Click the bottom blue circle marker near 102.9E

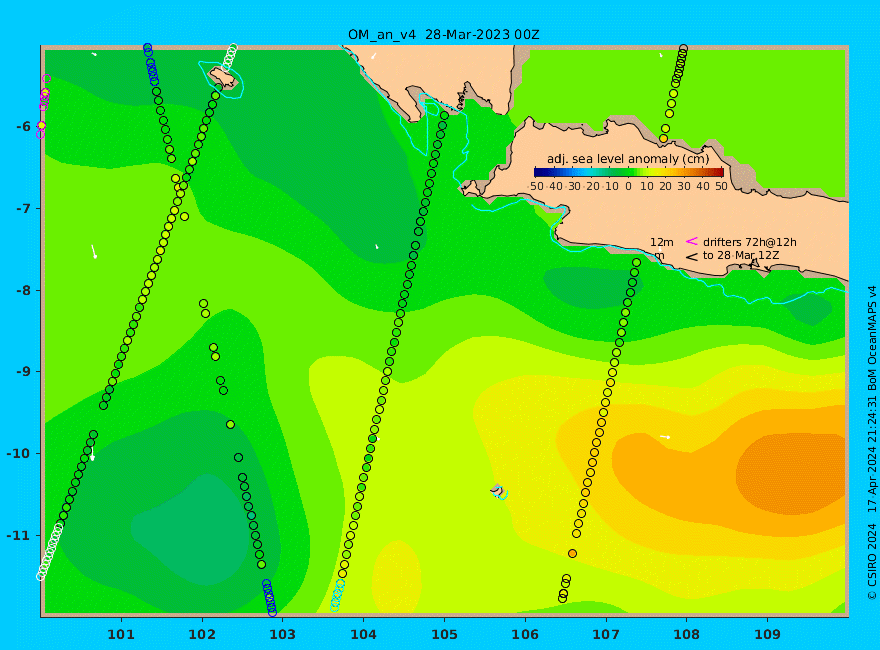click(x=272, y=612)
